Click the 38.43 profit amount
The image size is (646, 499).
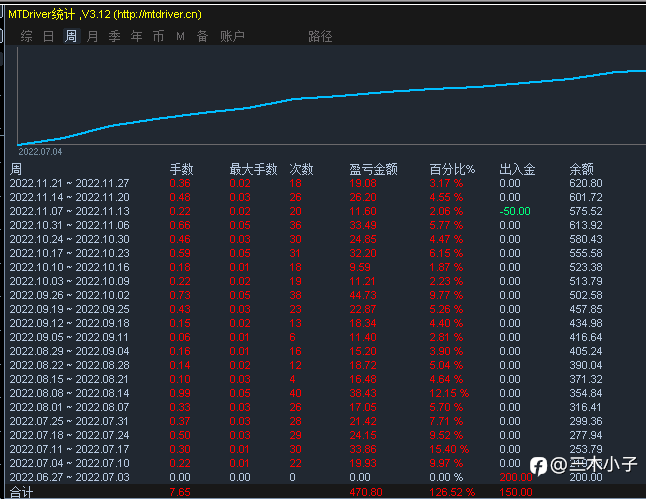click(363, 393)
